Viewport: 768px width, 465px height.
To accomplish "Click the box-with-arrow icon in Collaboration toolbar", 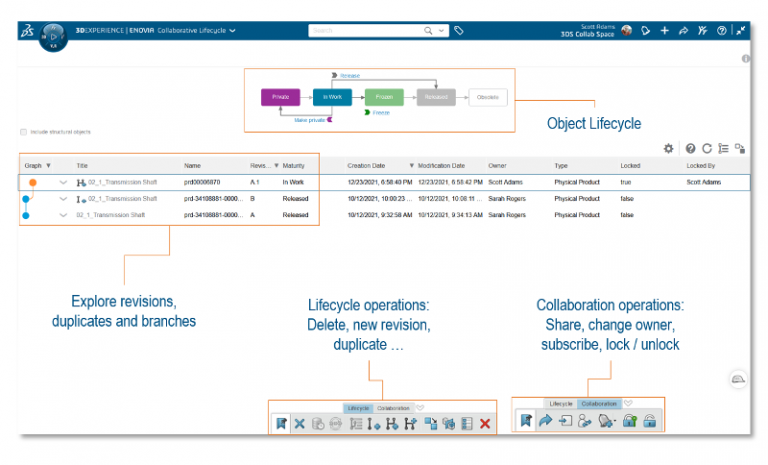I will [565, 421].
